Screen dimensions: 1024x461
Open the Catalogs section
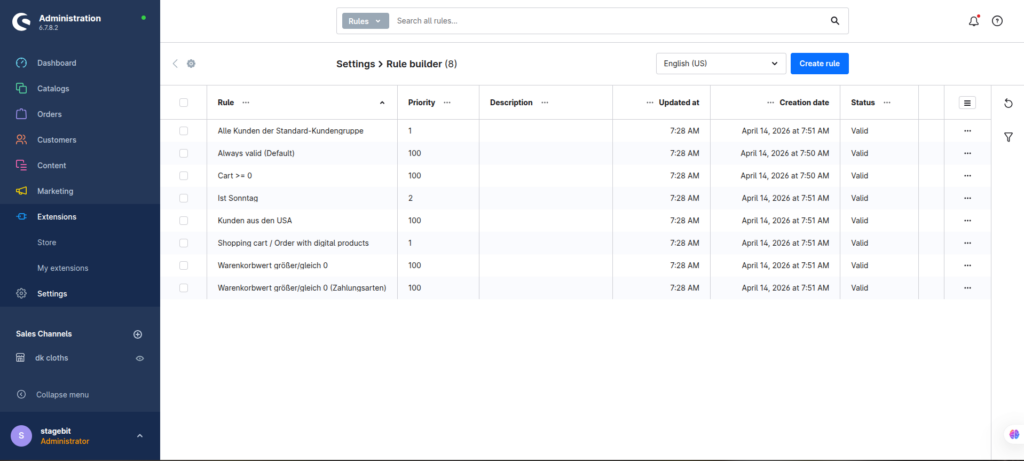pyautogui.click(x=53, y=88)
